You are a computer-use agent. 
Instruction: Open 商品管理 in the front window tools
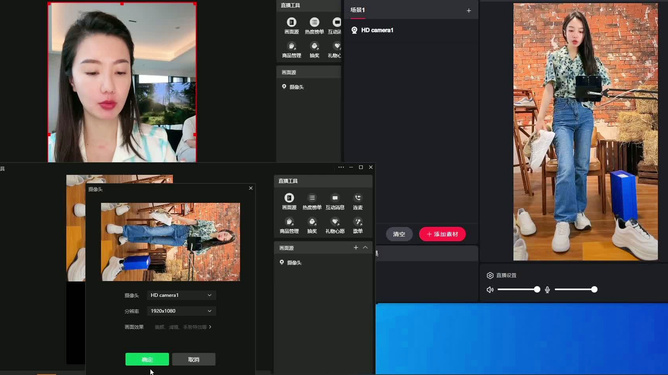point(289,225)
